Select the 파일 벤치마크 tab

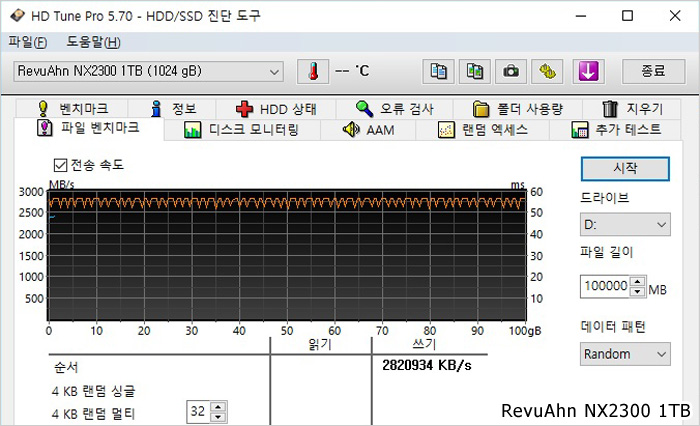click(88, 129)
